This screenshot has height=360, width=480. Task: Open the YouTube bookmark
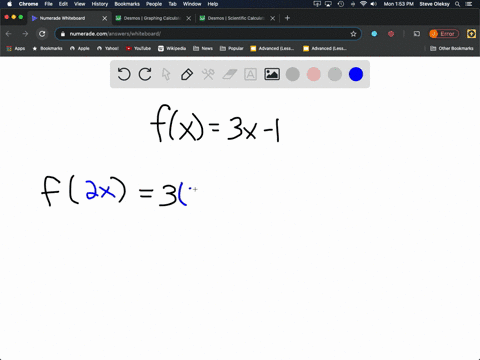click(x=138, y=48)
